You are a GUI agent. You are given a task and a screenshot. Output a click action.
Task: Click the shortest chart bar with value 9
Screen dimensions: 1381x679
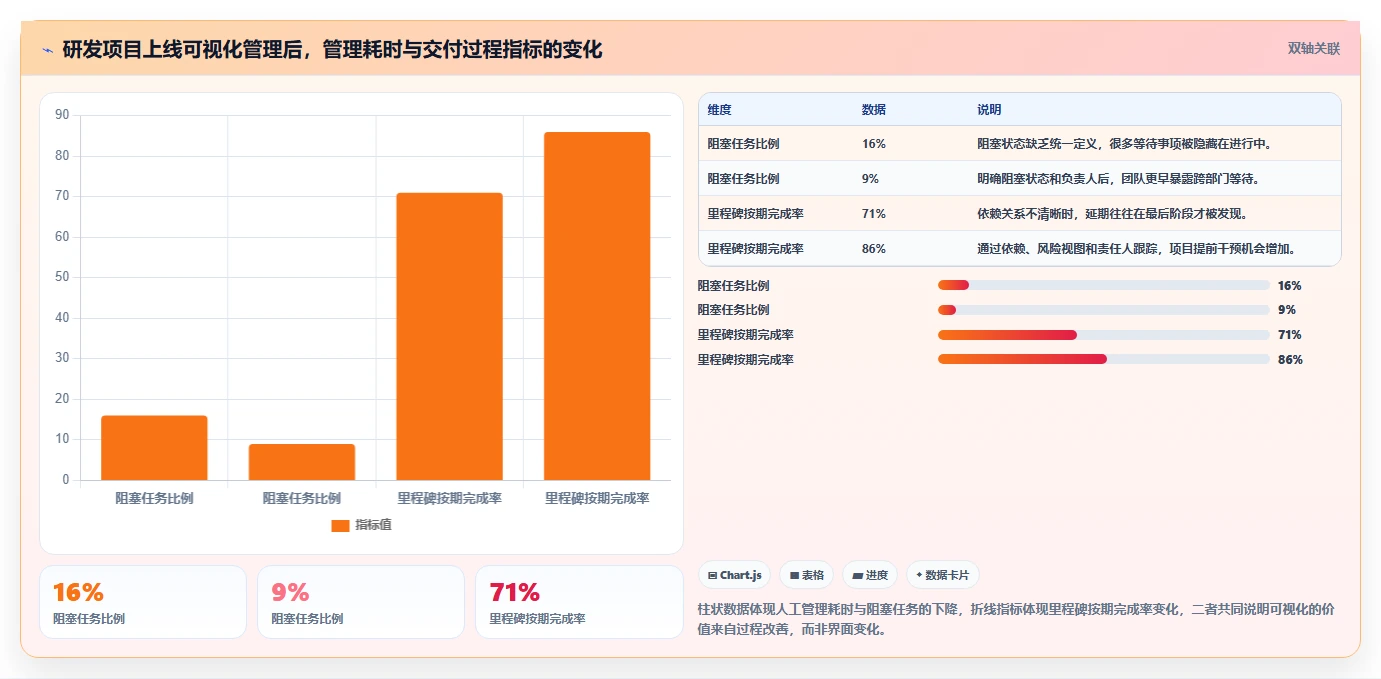tap(302, 462)
